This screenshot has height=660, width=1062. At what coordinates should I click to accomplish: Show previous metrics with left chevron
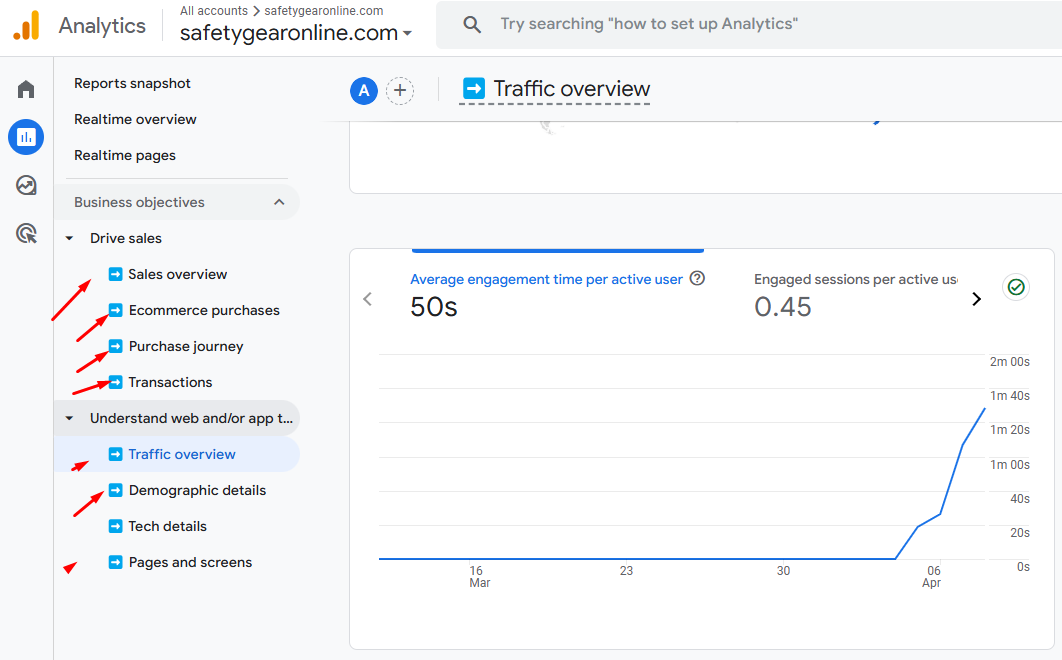tap(368, 299)
